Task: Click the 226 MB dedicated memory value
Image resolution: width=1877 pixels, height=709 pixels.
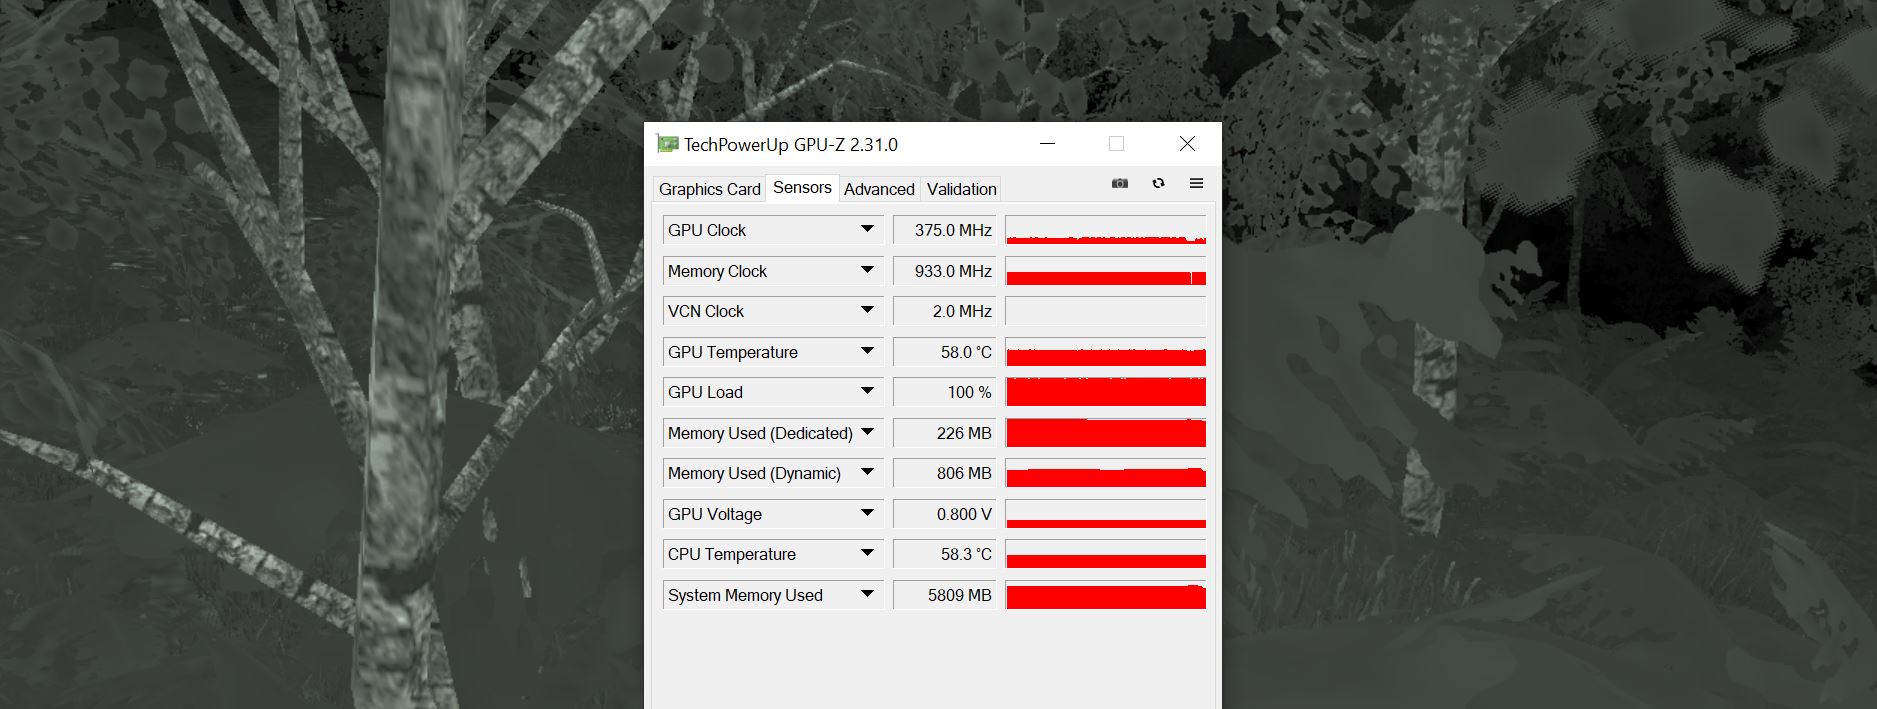Action: tap(944, 433)
